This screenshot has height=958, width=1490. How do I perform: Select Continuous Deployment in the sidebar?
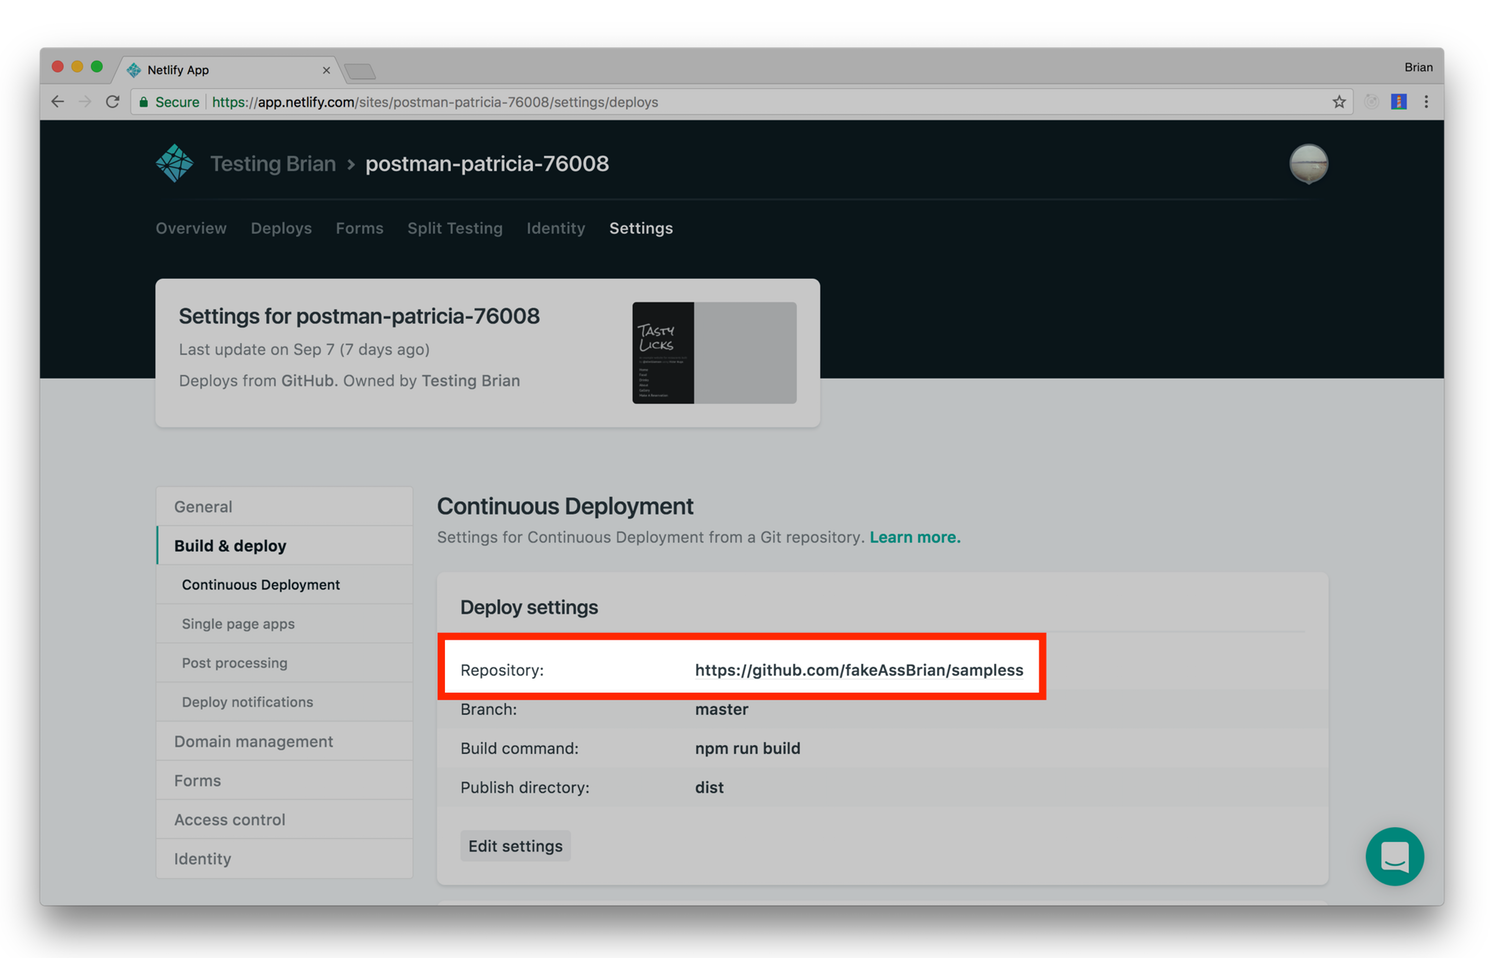click(260, 584)
